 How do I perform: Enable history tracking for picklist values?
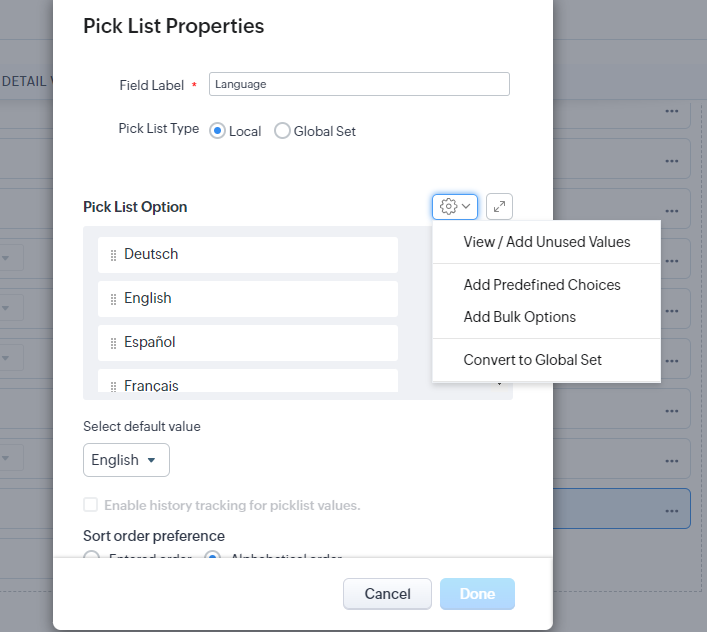point(91,505)
